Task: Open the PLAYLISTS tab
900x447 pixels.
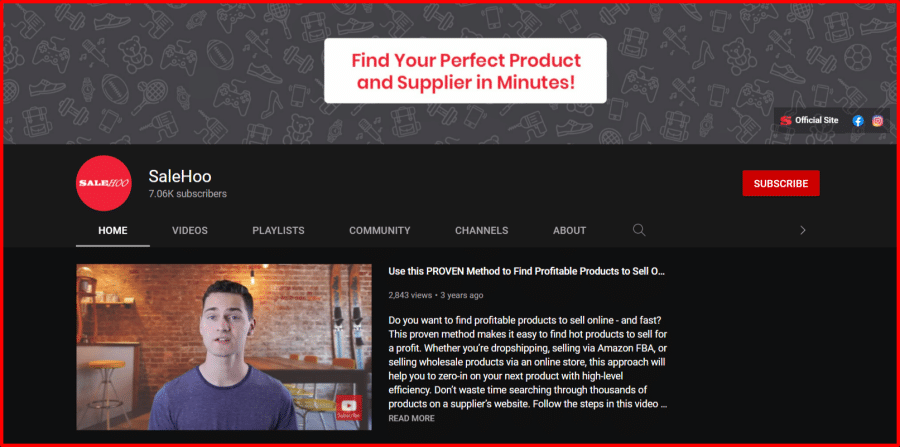Action: [278, 231]
